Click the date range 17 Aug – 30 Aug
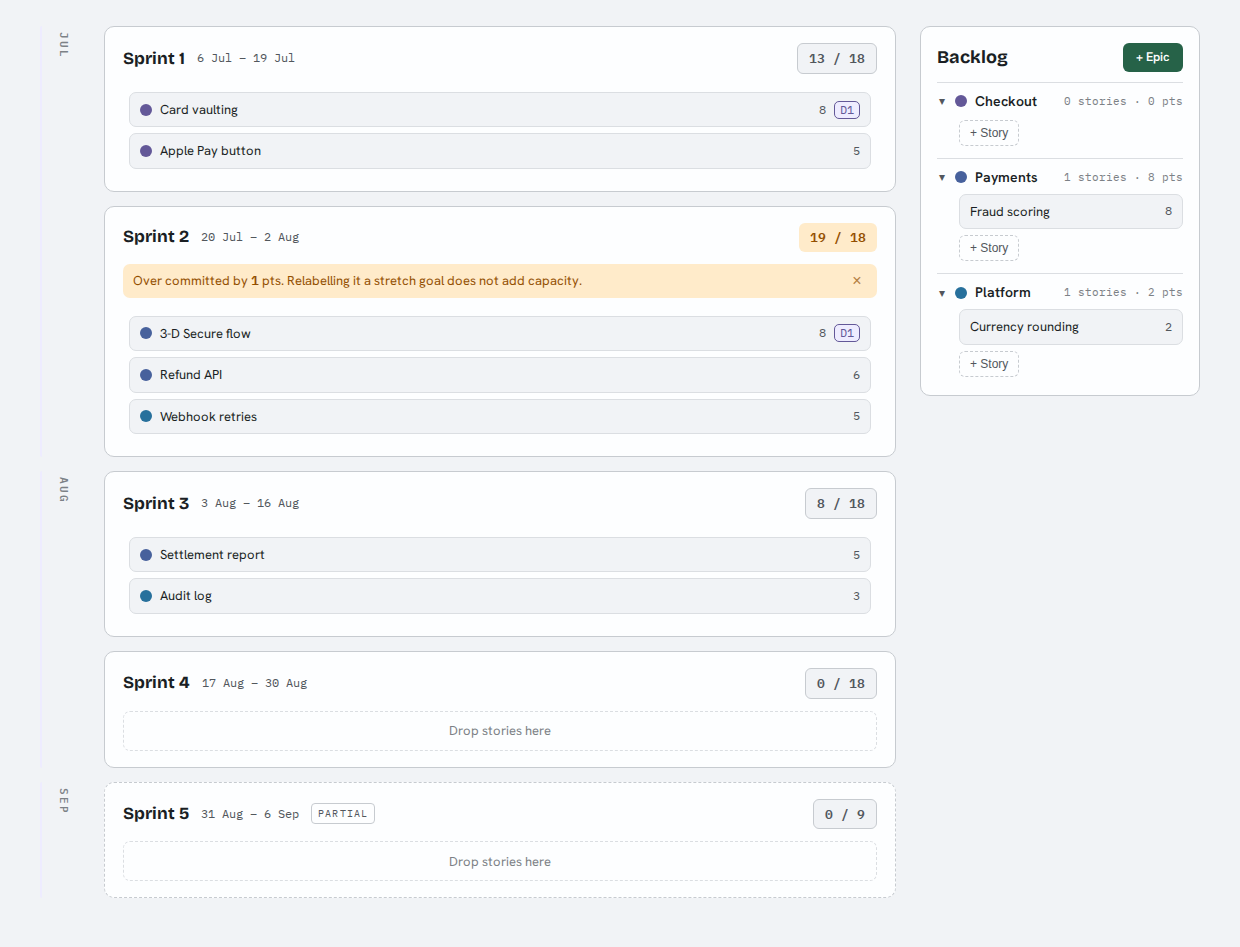This screenshot has width=1240, height=947. (254, 684)
